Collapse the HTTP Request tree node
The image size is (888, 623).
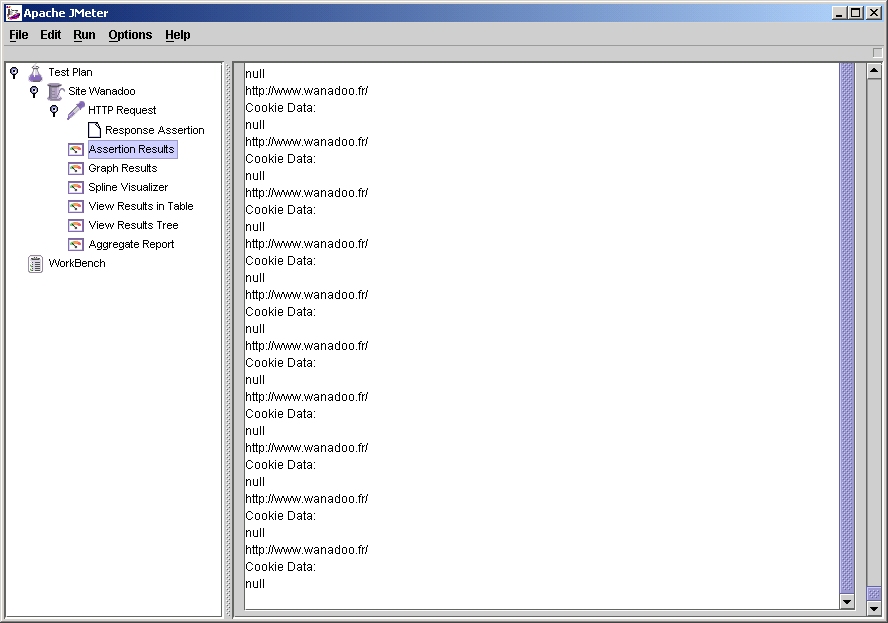[54, 110]
